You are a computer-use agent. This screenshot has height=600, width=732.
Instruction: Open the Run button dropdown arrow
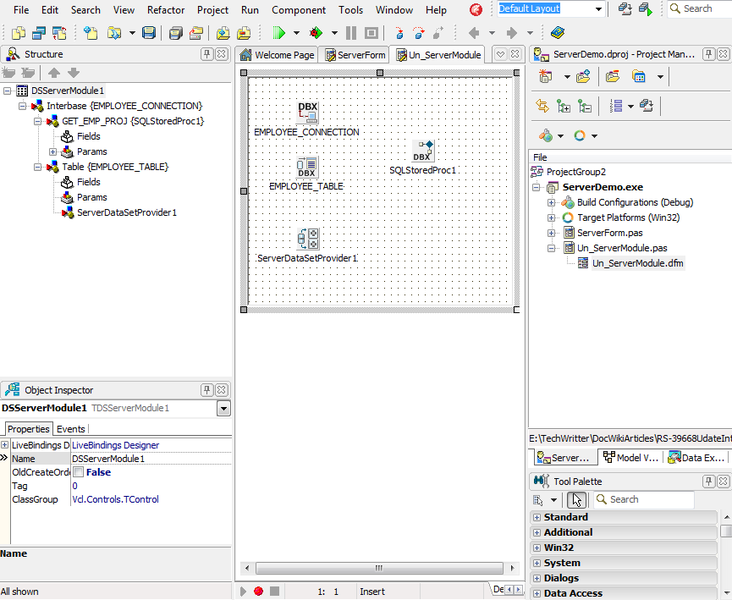tap(296, 33)
